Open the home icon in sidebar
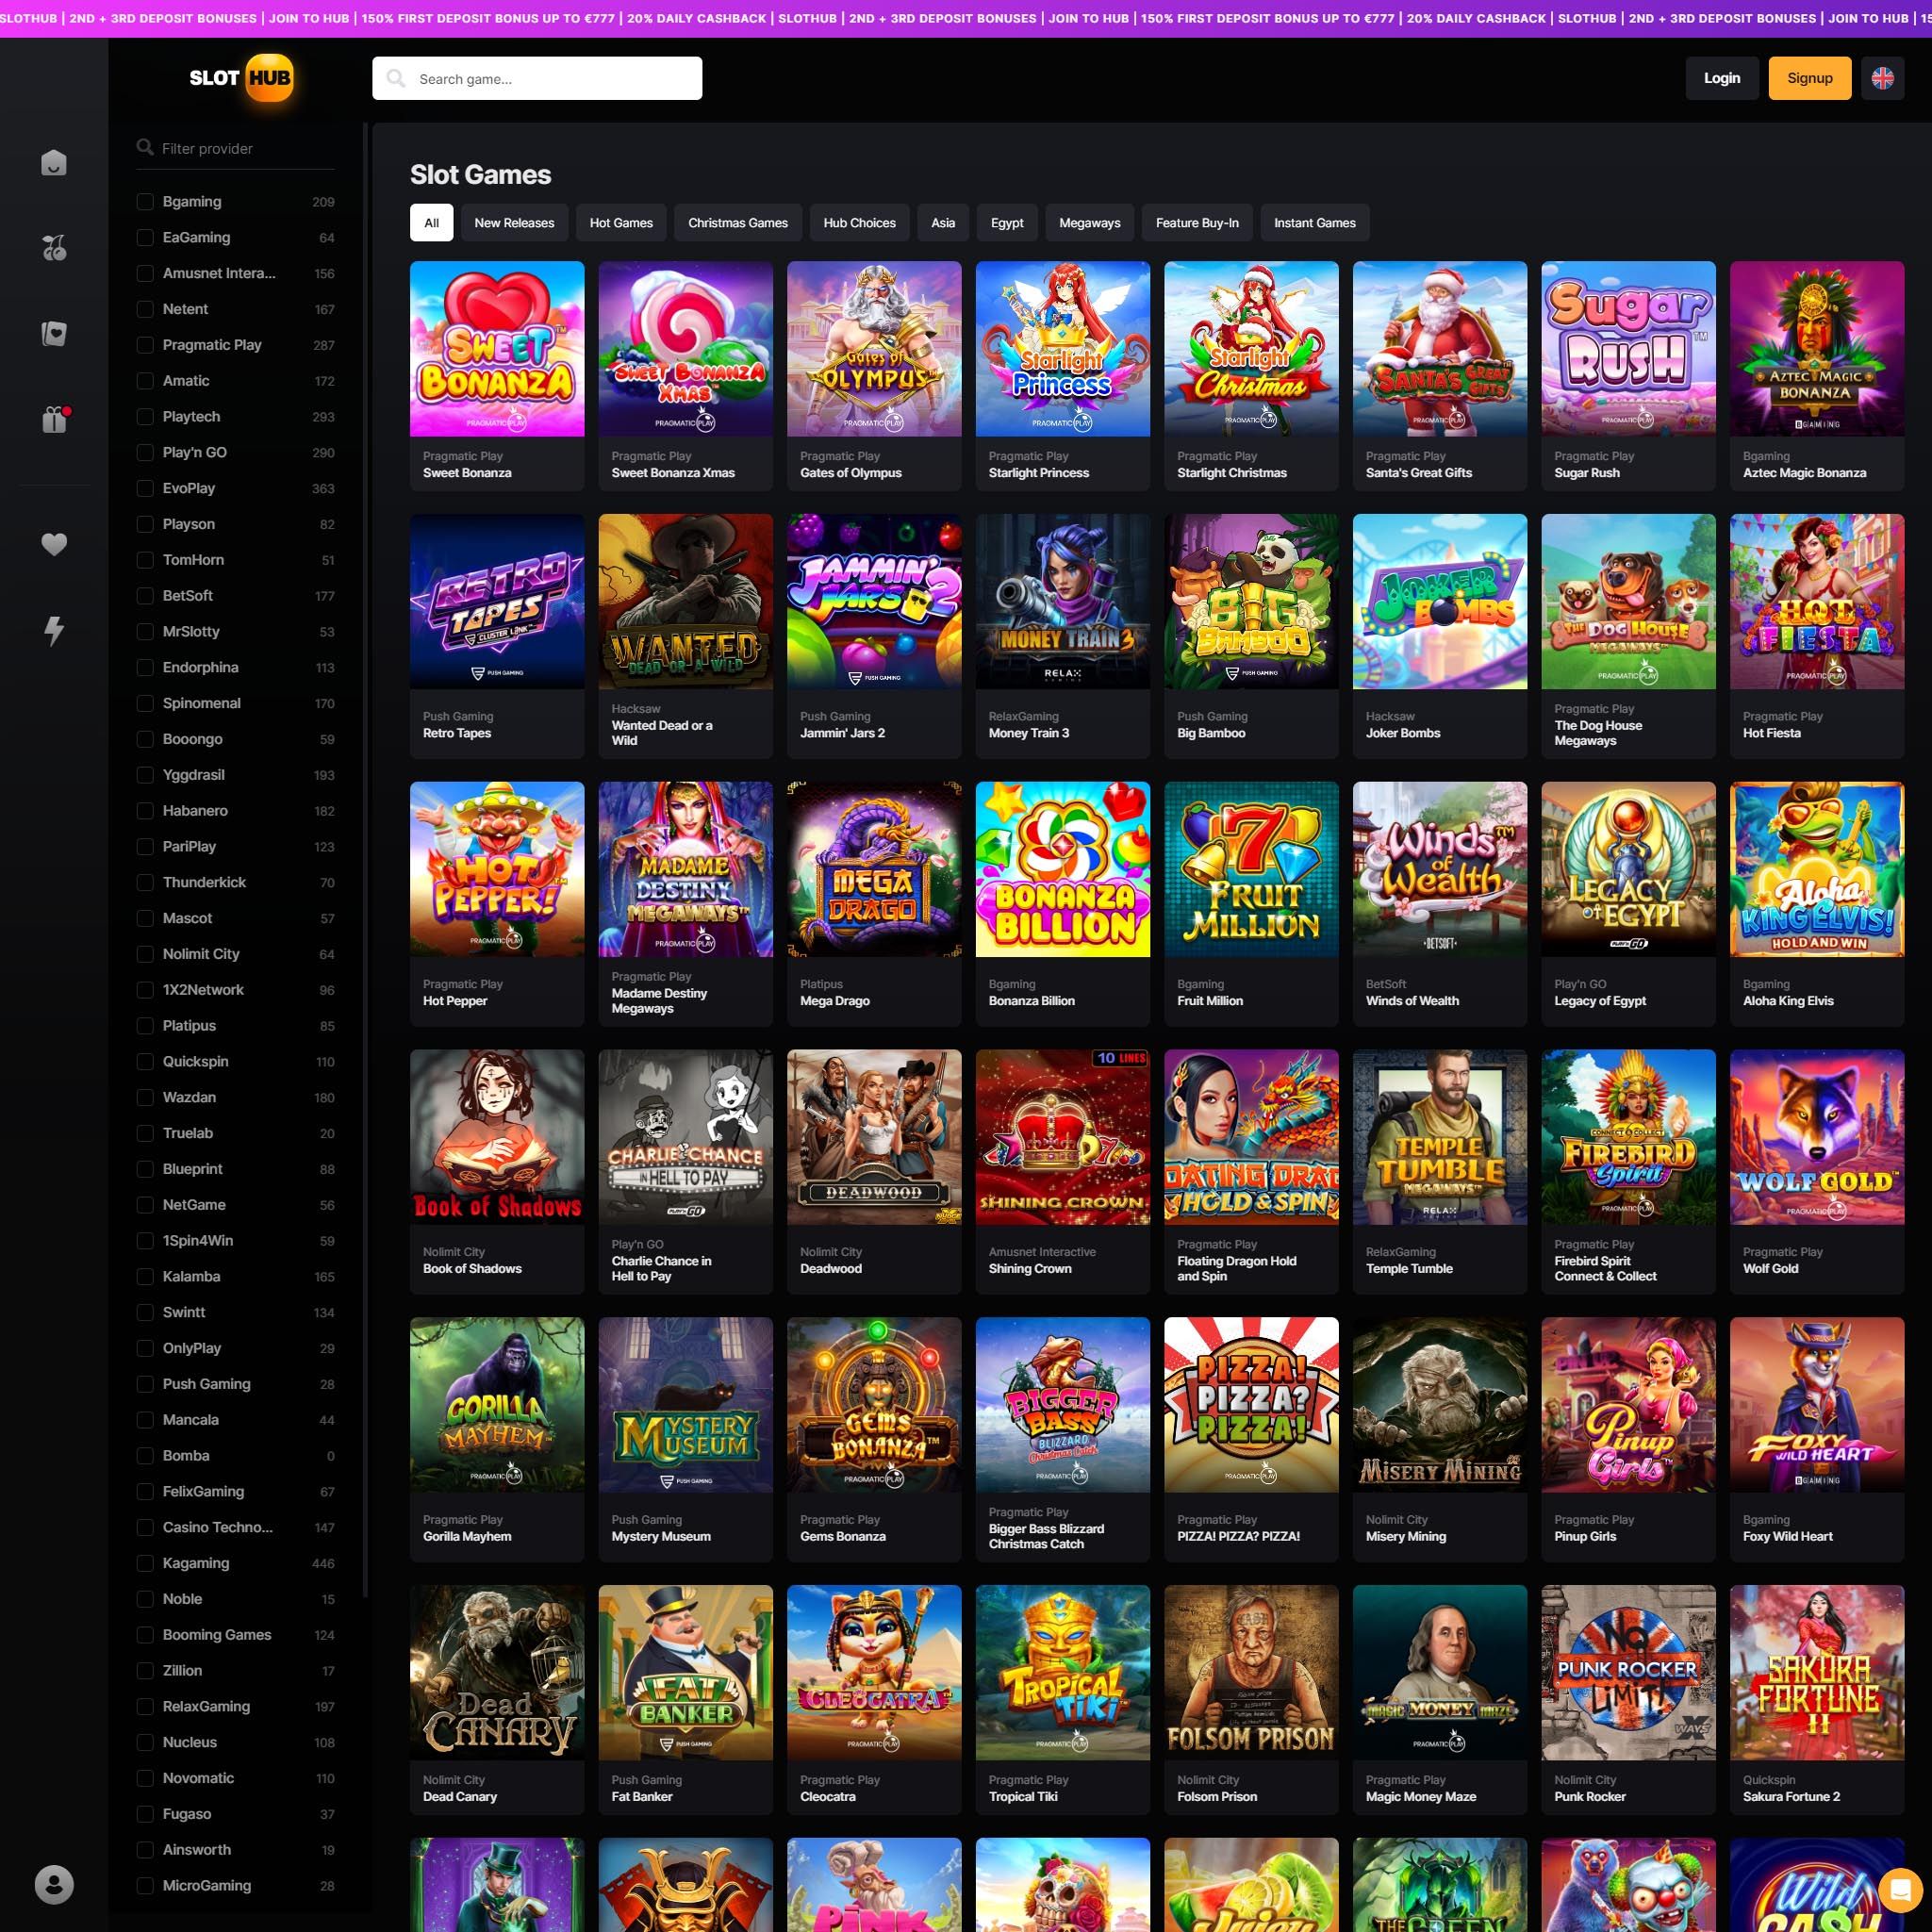Viewport: 1932px width, 1932px height. (x=54, y=162)
